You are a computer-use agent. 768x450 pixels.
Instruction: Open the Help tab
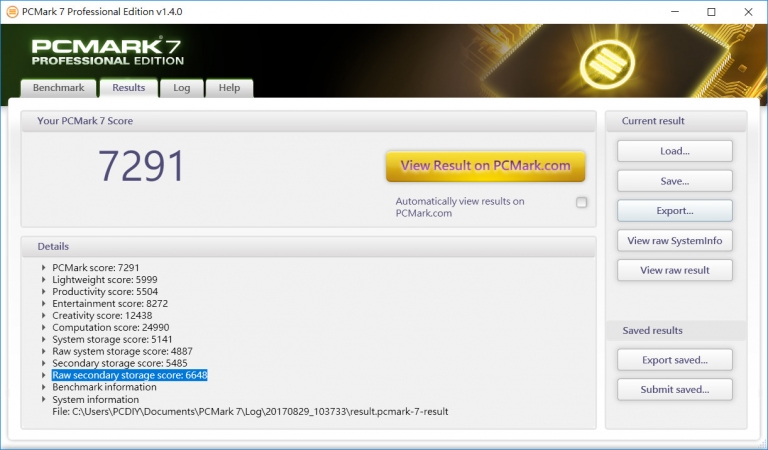(229, 88)
